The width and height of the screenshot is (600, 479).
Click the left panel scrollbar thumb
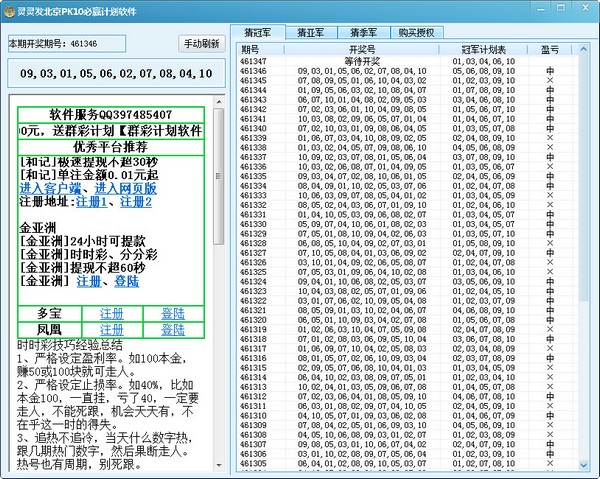click(x=219, y=176)
